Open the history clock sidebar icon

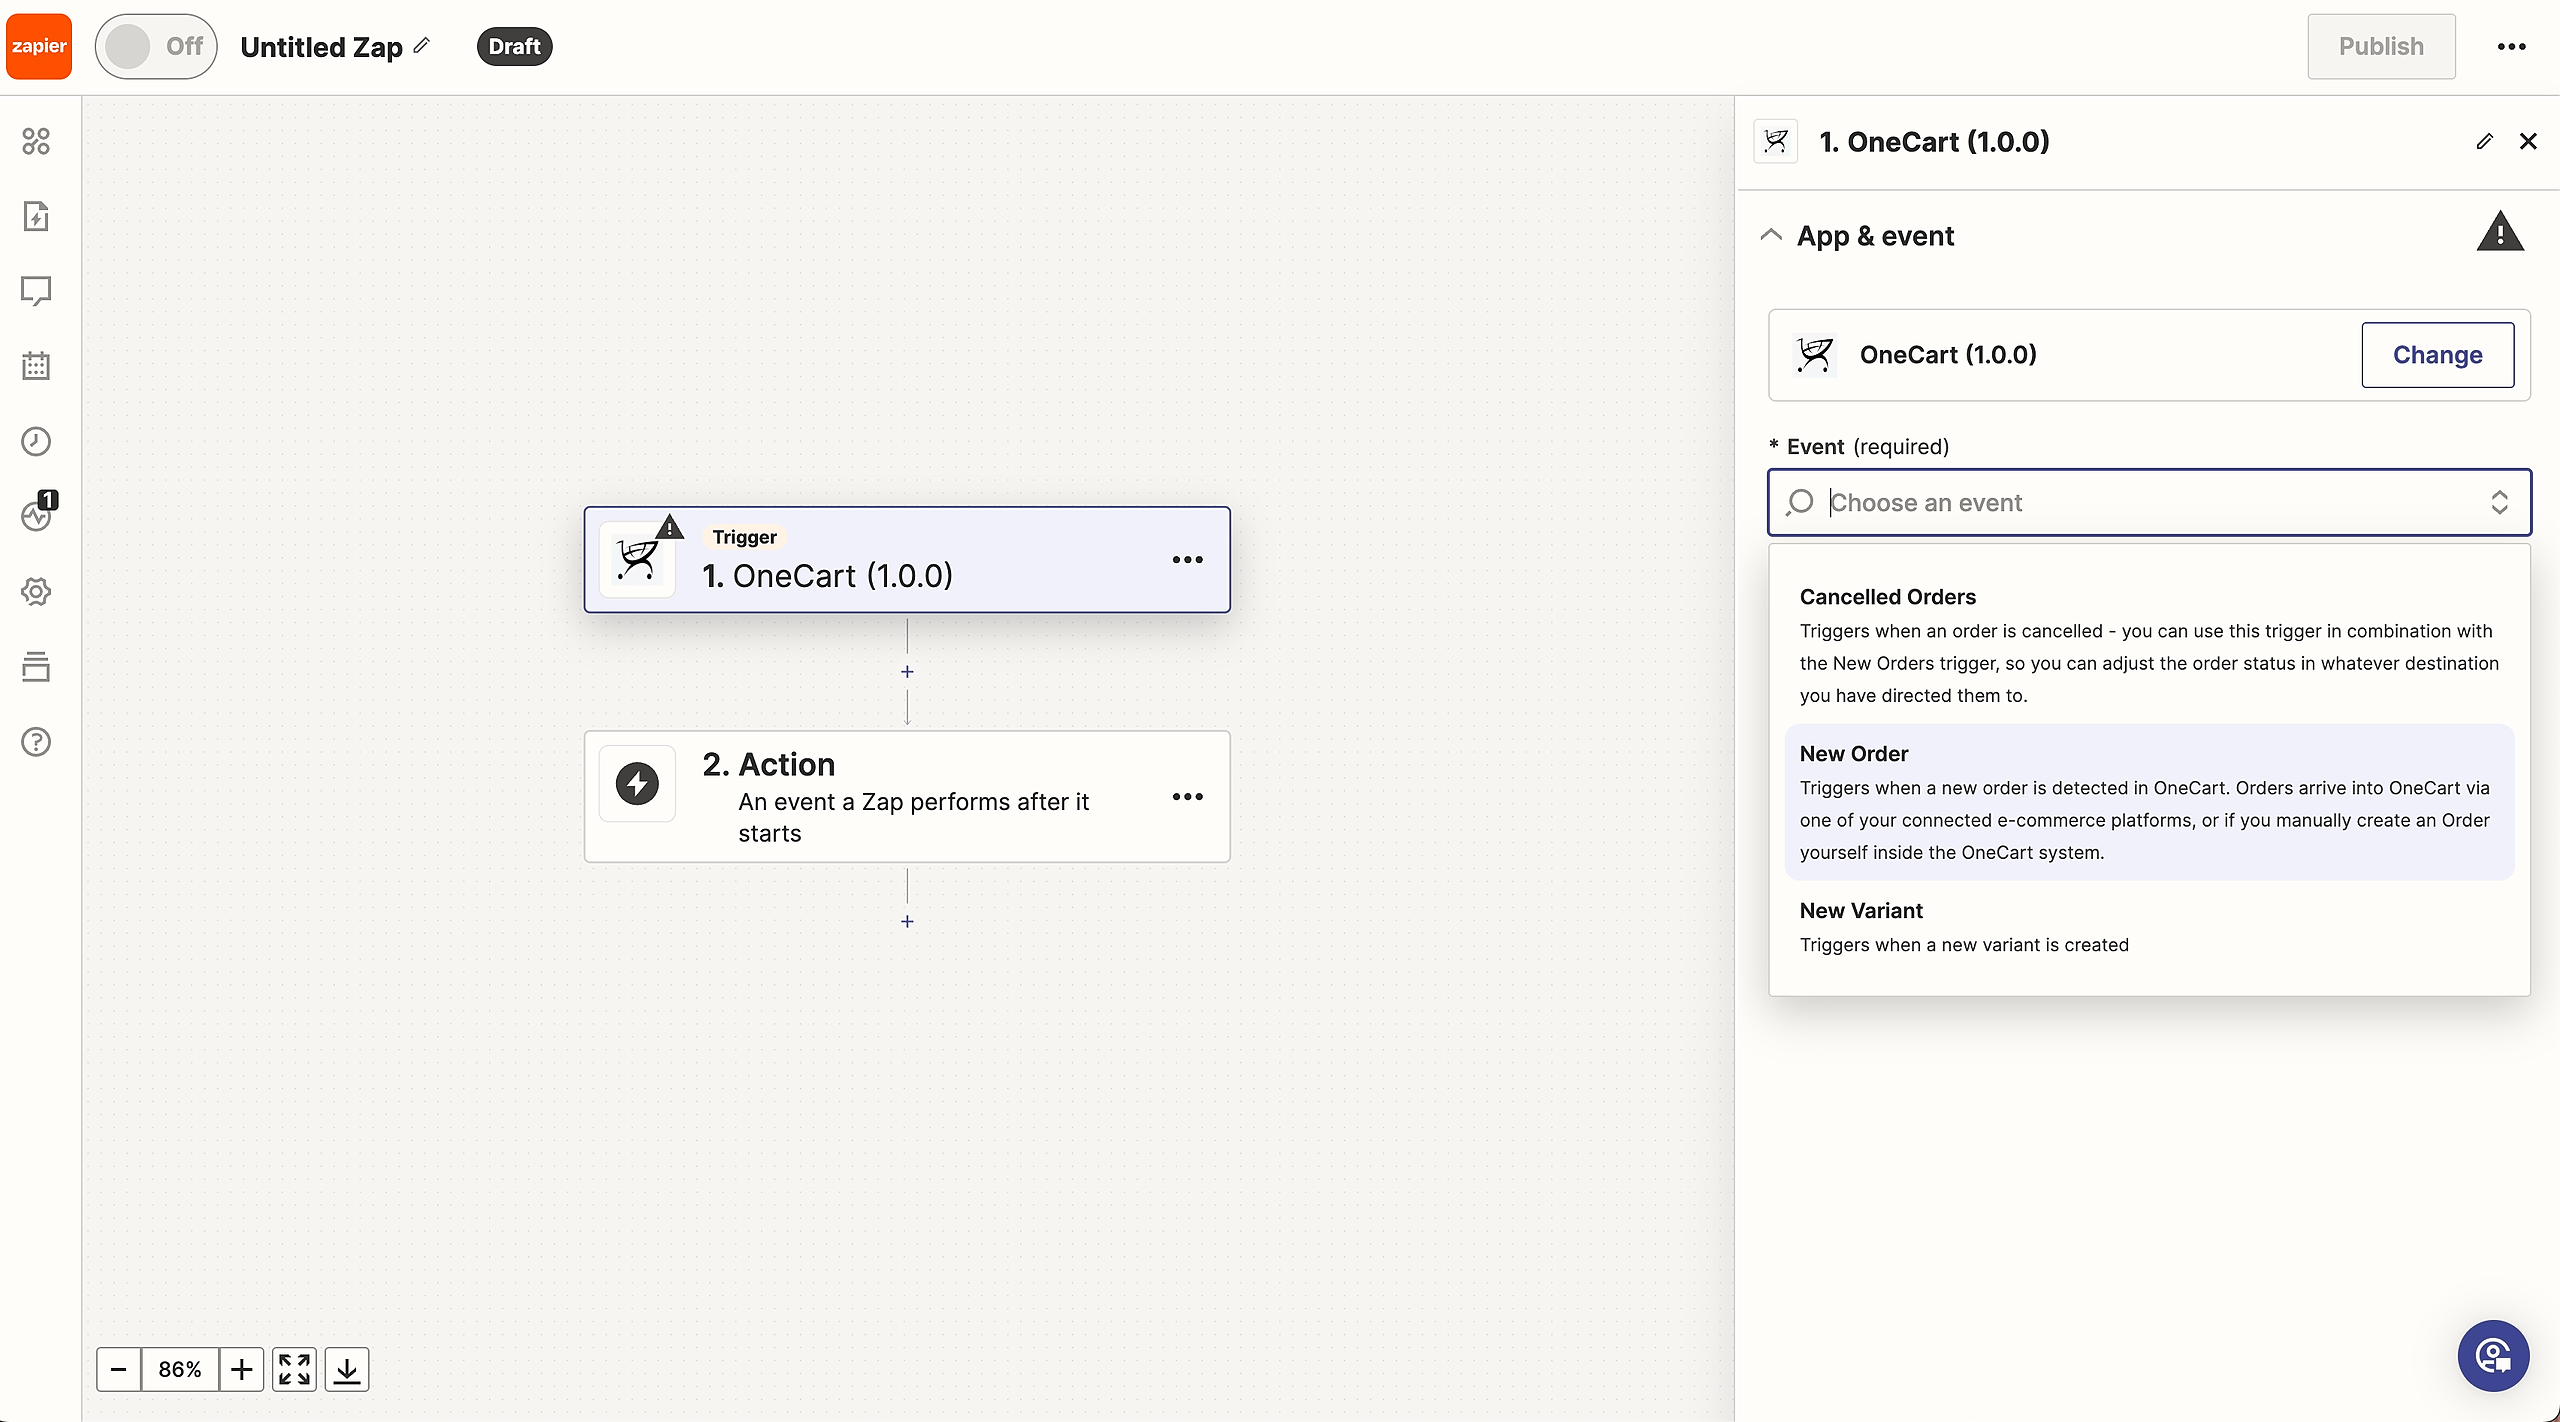point(36,441)
